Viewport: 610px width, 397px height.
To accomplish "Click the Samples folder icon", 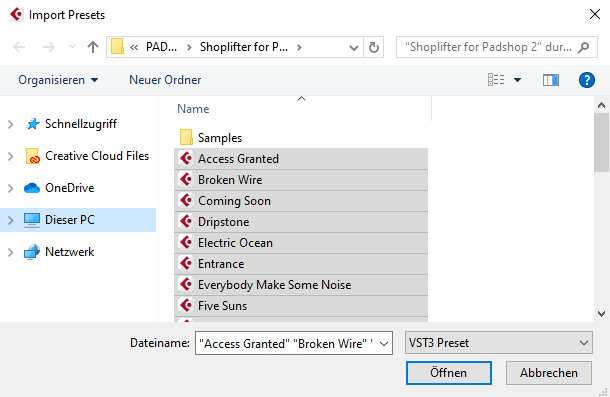I will [x=186, y=137].
